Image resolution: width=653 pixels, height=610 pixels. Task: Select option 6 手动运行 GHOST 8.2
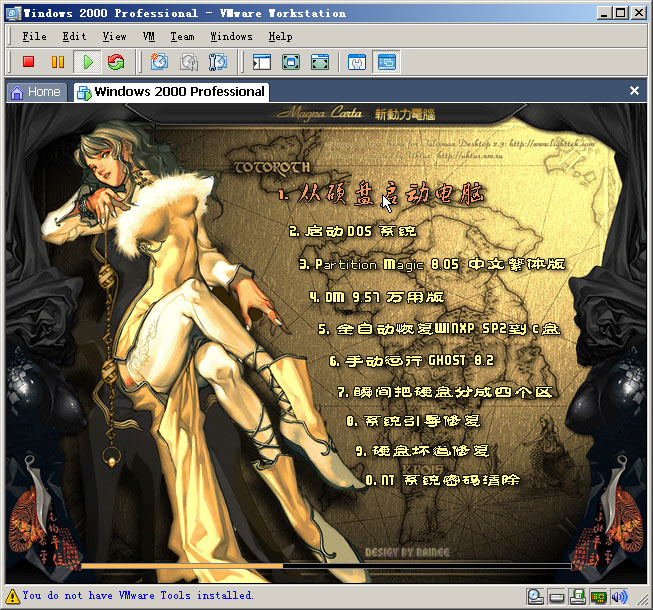(411, 360)
